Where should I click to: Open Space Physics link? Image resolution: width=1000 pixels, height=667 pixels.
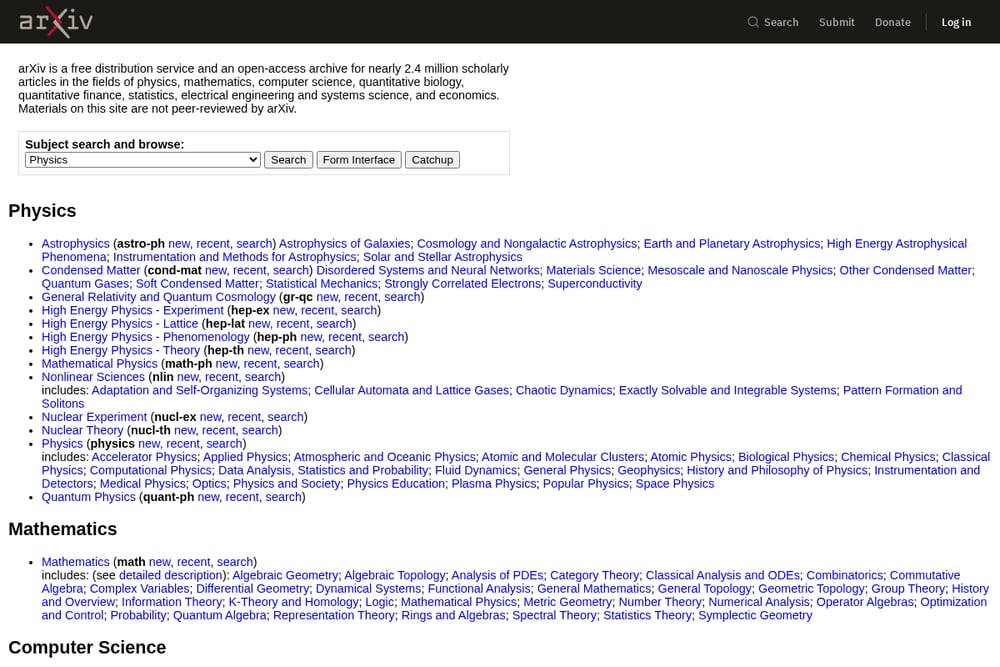click(675, 484)
